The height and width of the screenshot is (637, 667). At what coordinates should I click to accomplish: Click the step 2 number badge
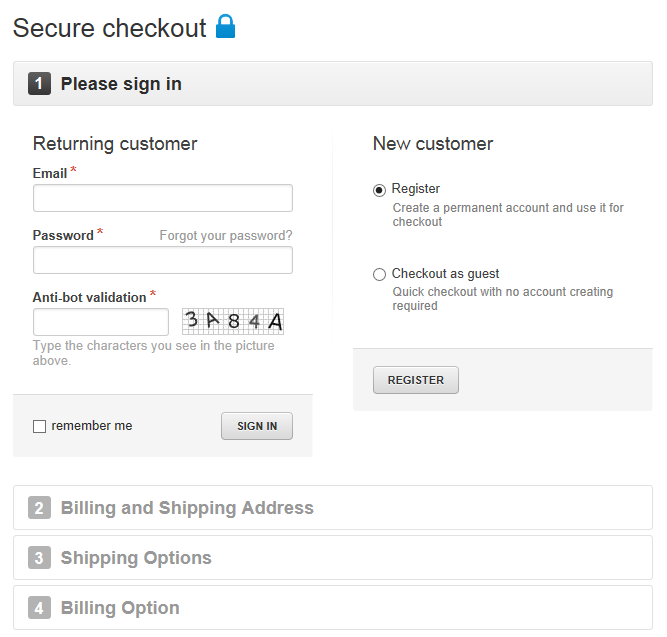39,508
